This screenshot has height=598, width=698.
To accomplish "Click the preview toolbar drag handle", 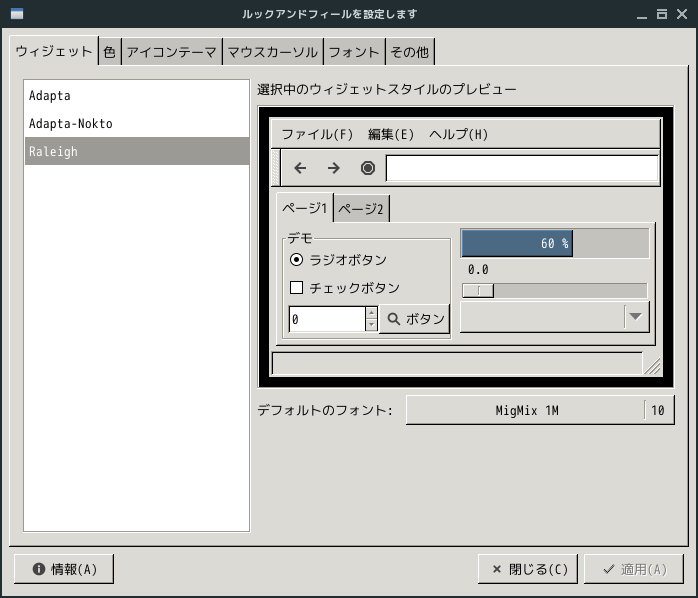I will [276, 167].
